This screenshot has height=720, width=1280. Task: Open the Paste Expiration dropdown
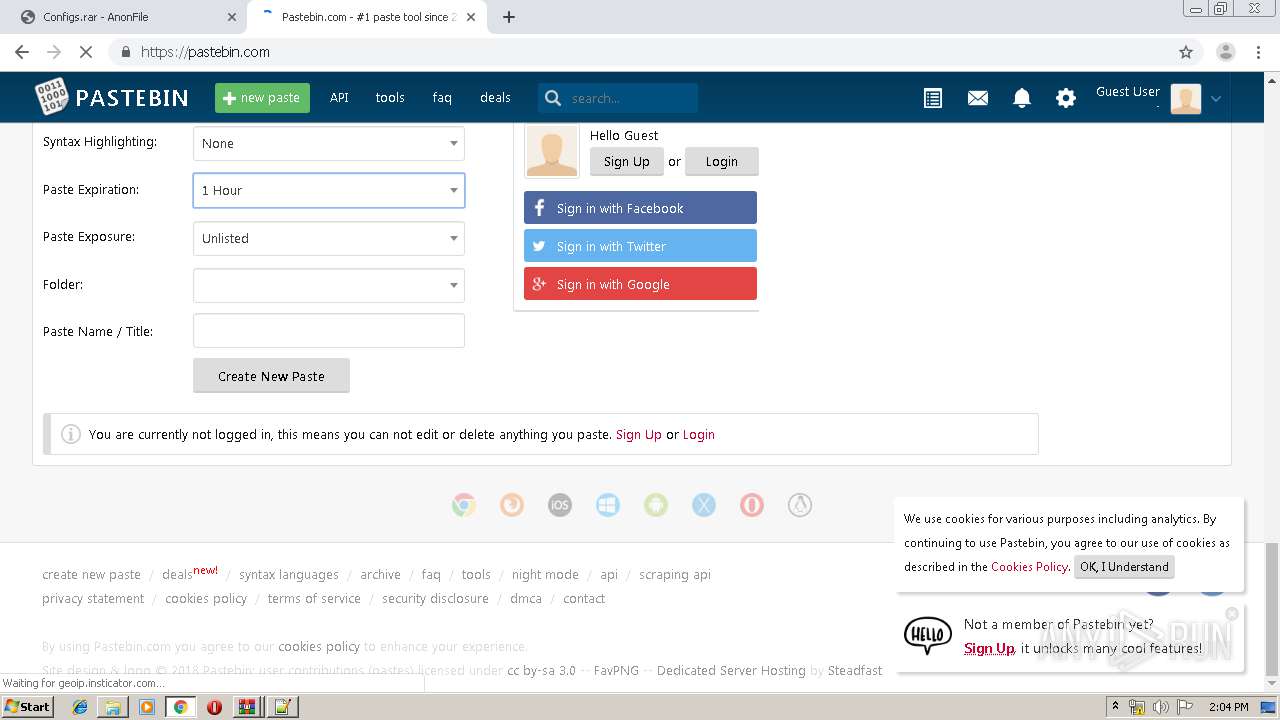point(329,190)
